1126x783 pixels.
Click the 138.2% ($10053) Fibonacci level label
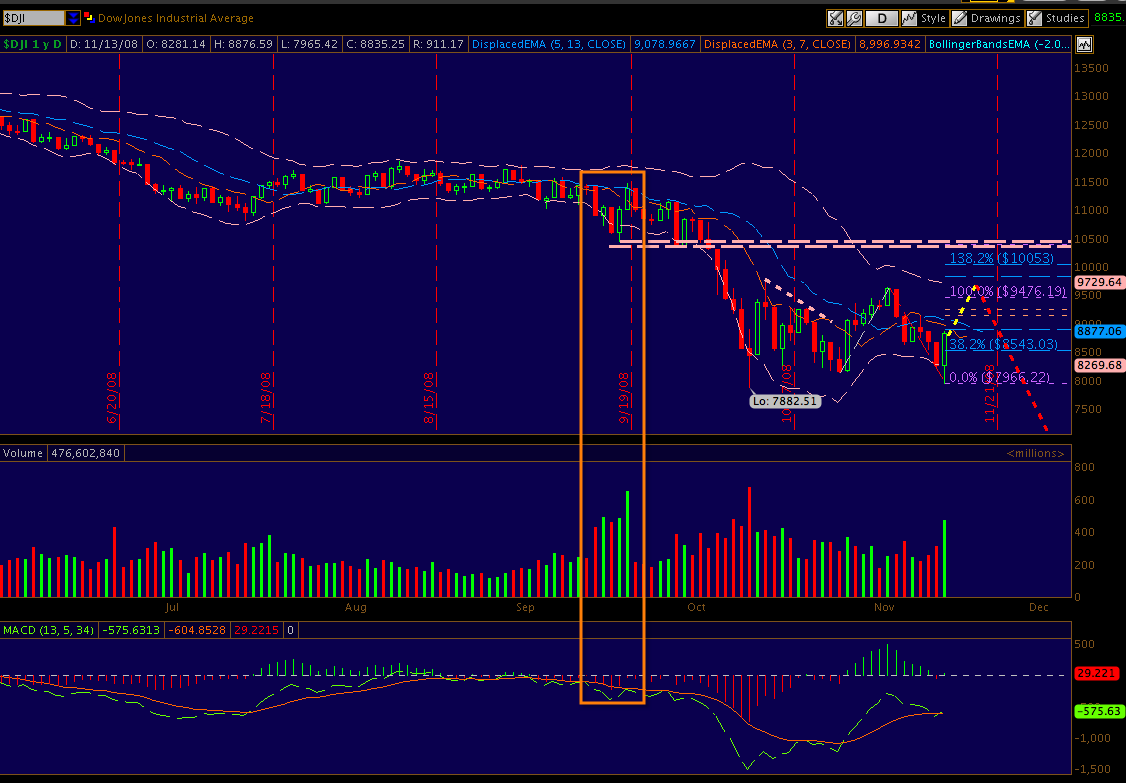1002,258
